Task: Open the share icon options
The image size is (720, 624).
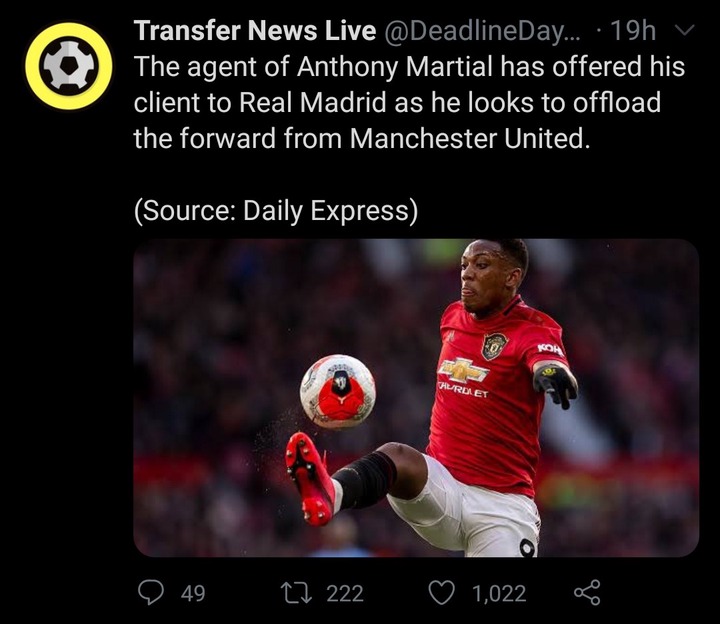Action: (587, 592)
